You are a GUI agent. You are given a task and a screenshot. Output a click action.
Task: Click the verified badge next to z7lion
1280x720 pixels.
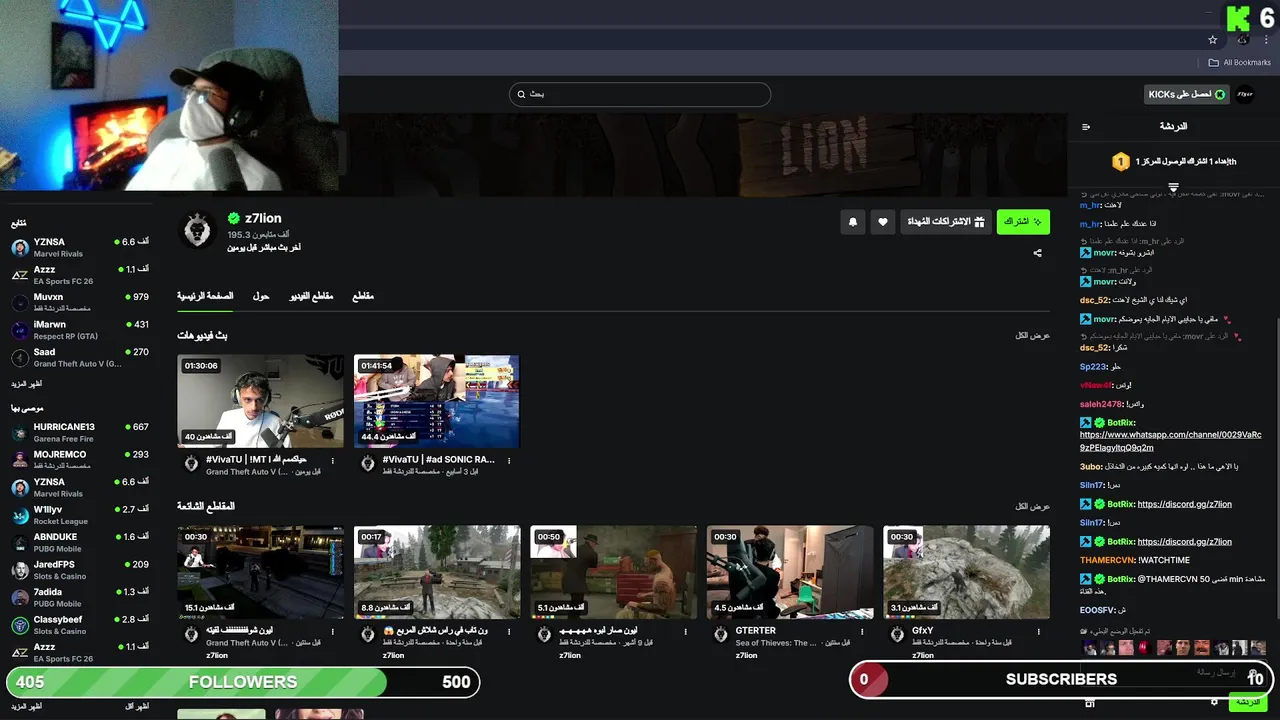point(233,218)
